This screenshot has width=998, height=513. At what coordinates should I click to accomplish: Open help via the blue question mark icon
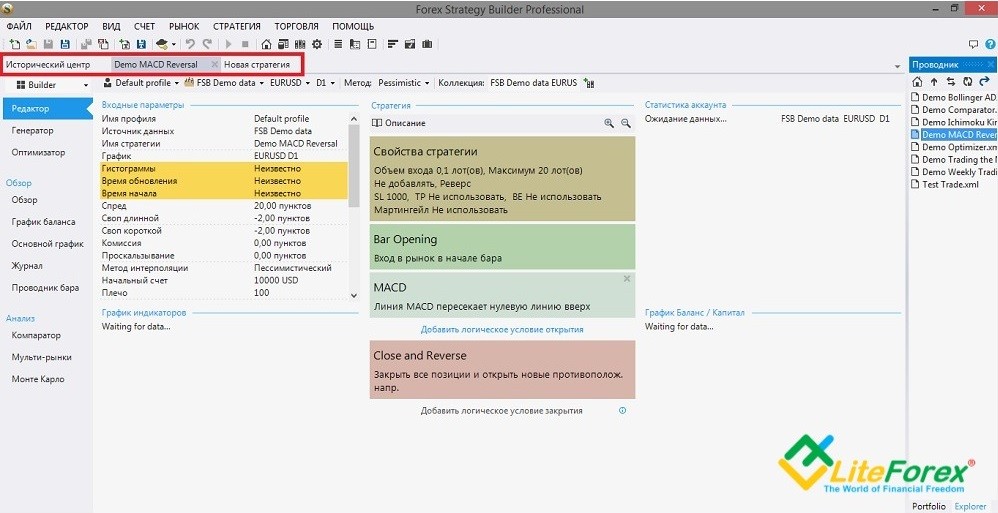click(989, 44)
